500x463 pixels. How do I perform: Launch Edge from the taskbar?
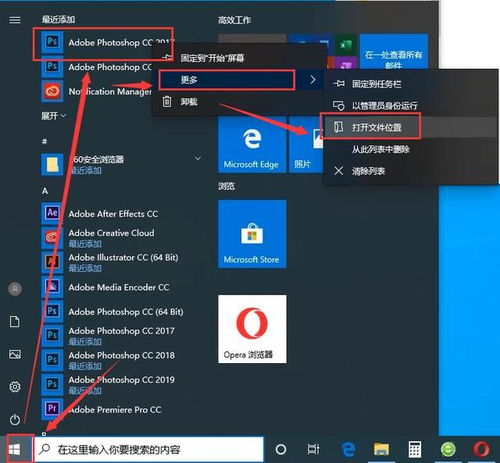click(x=348, y=449)
